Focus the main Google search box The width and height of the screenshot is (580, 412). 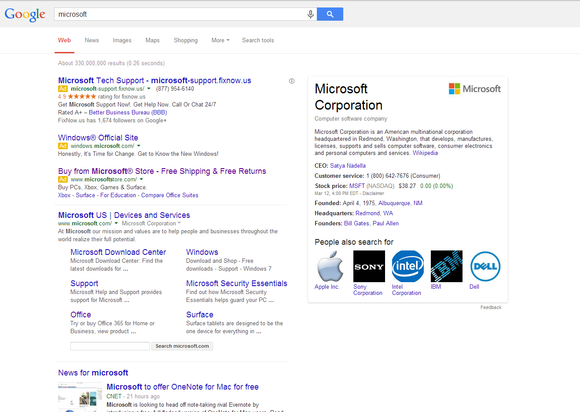click(x=181, y=14)
